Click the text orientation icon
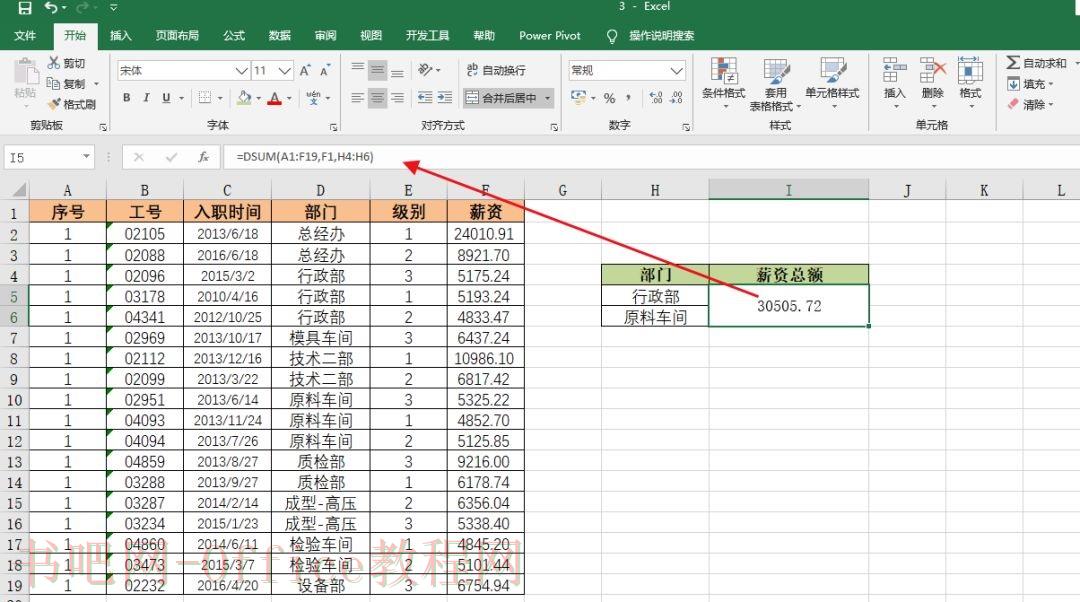 tap(426, 70)
